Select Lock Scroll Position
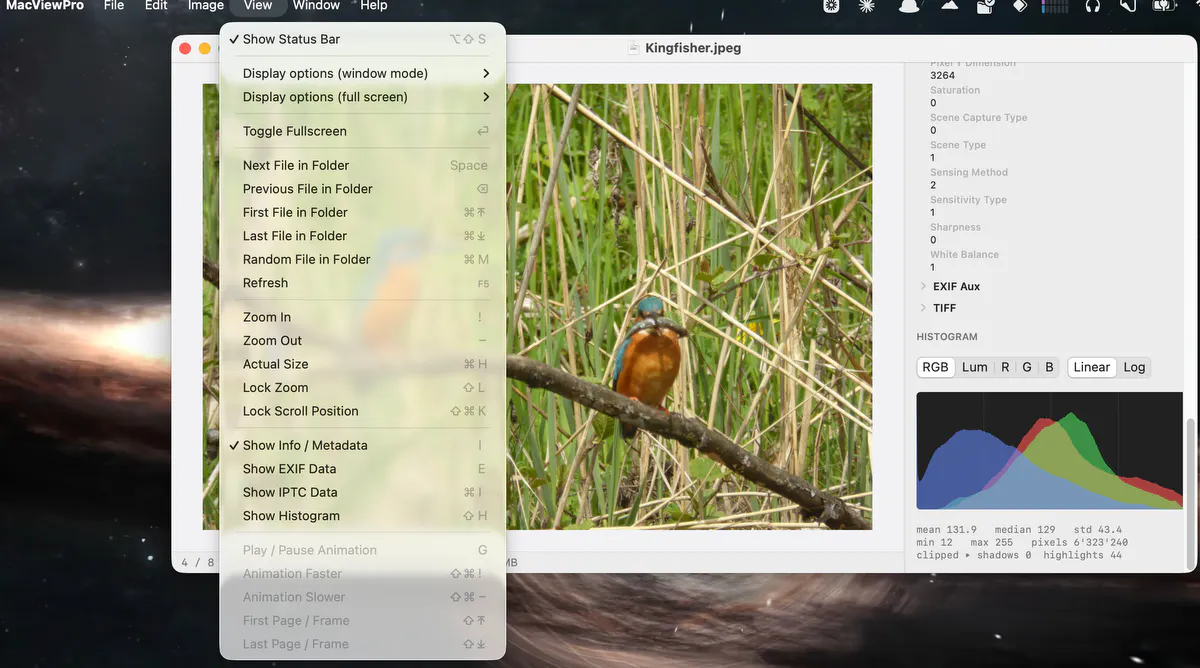The width and height of the screenshot is (1200, 668). (x=363, y=411)
